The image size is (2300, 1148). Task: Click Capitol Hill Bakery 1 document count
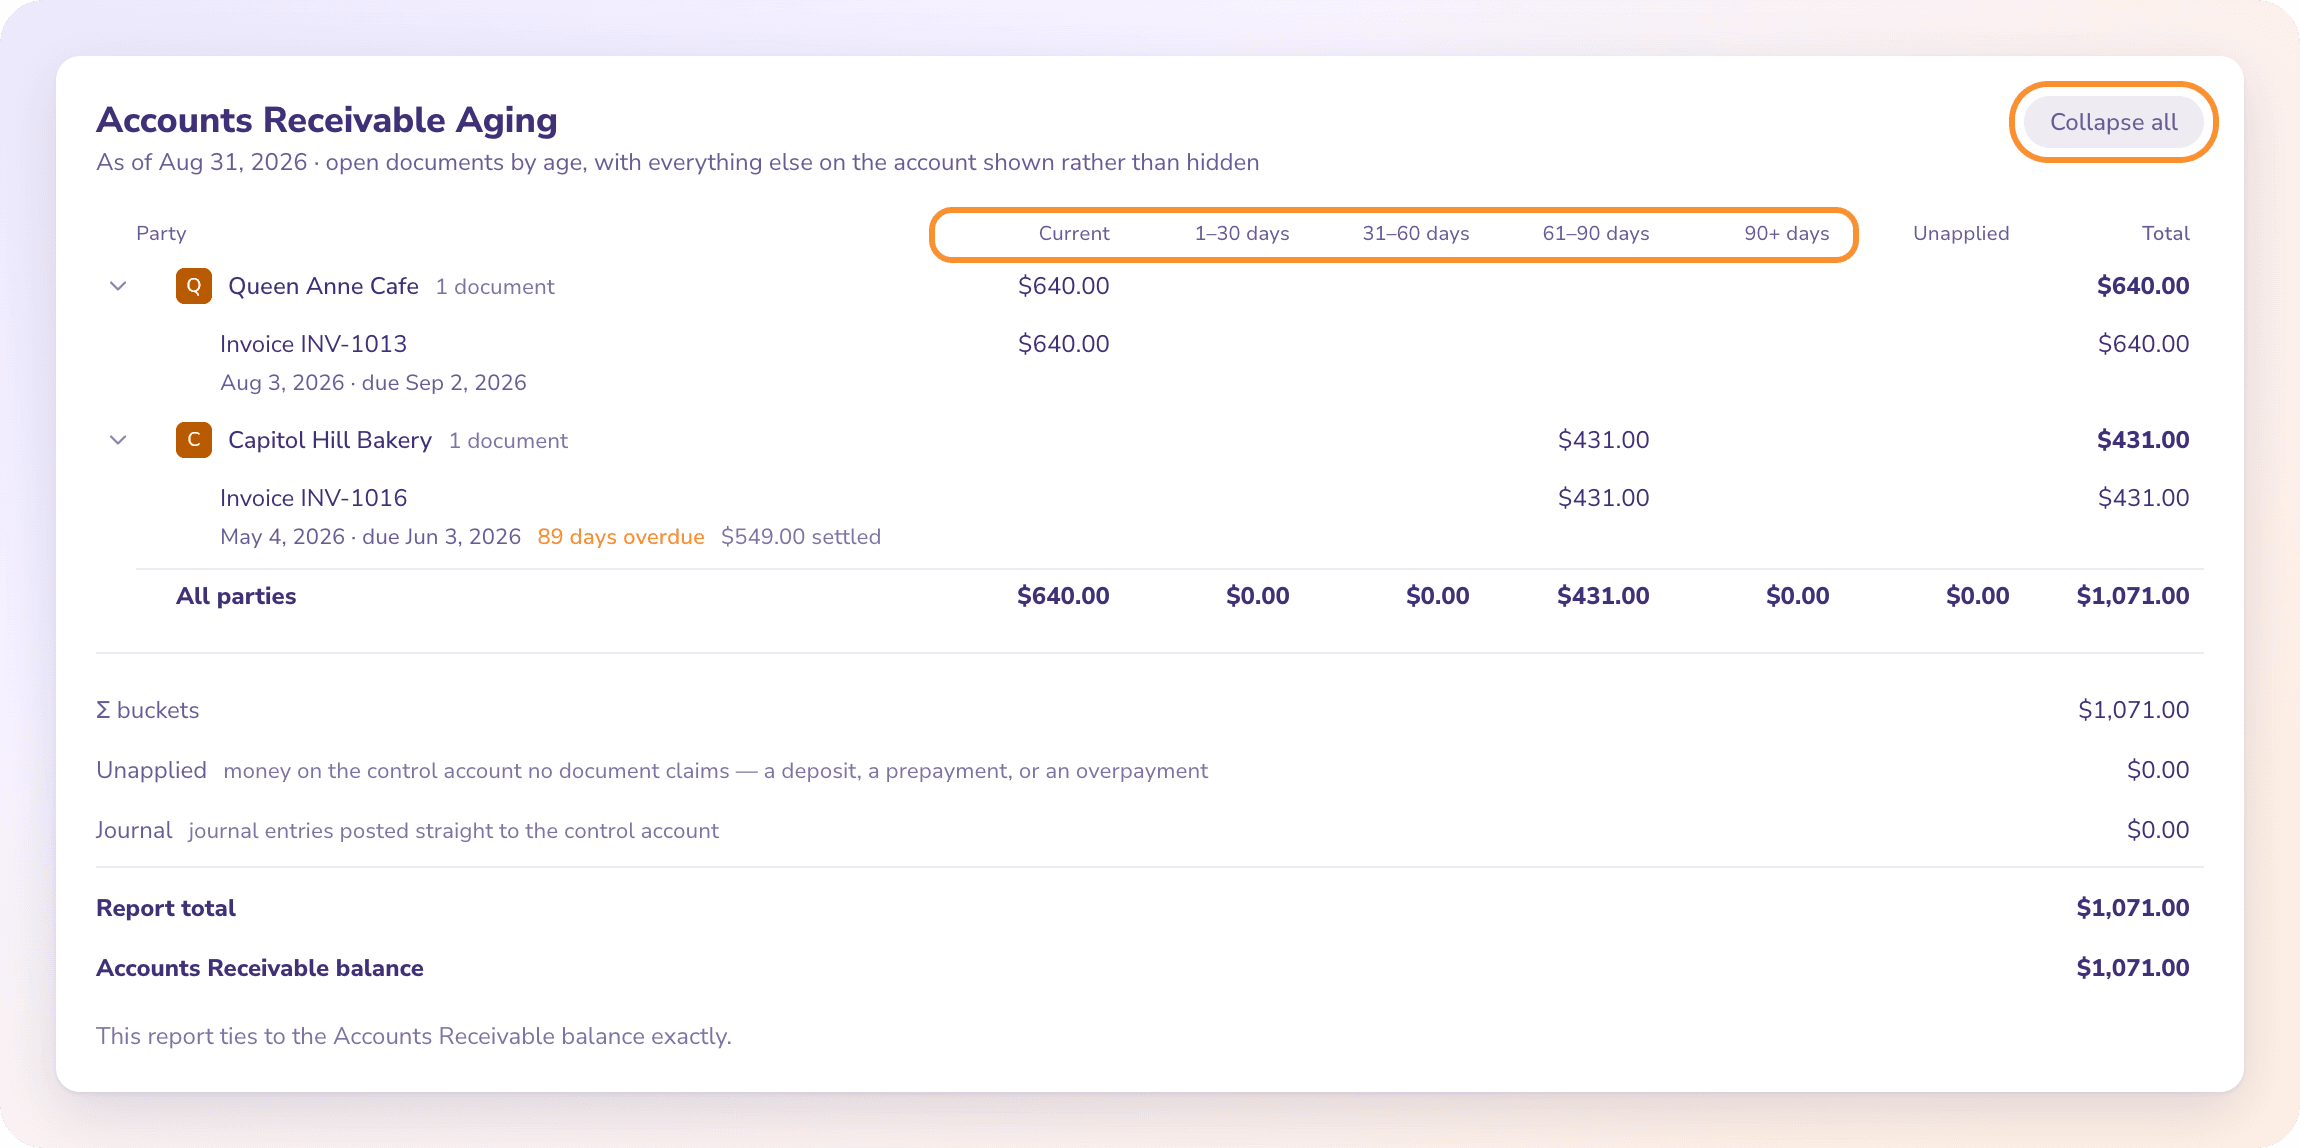click(x=508, y=441)
